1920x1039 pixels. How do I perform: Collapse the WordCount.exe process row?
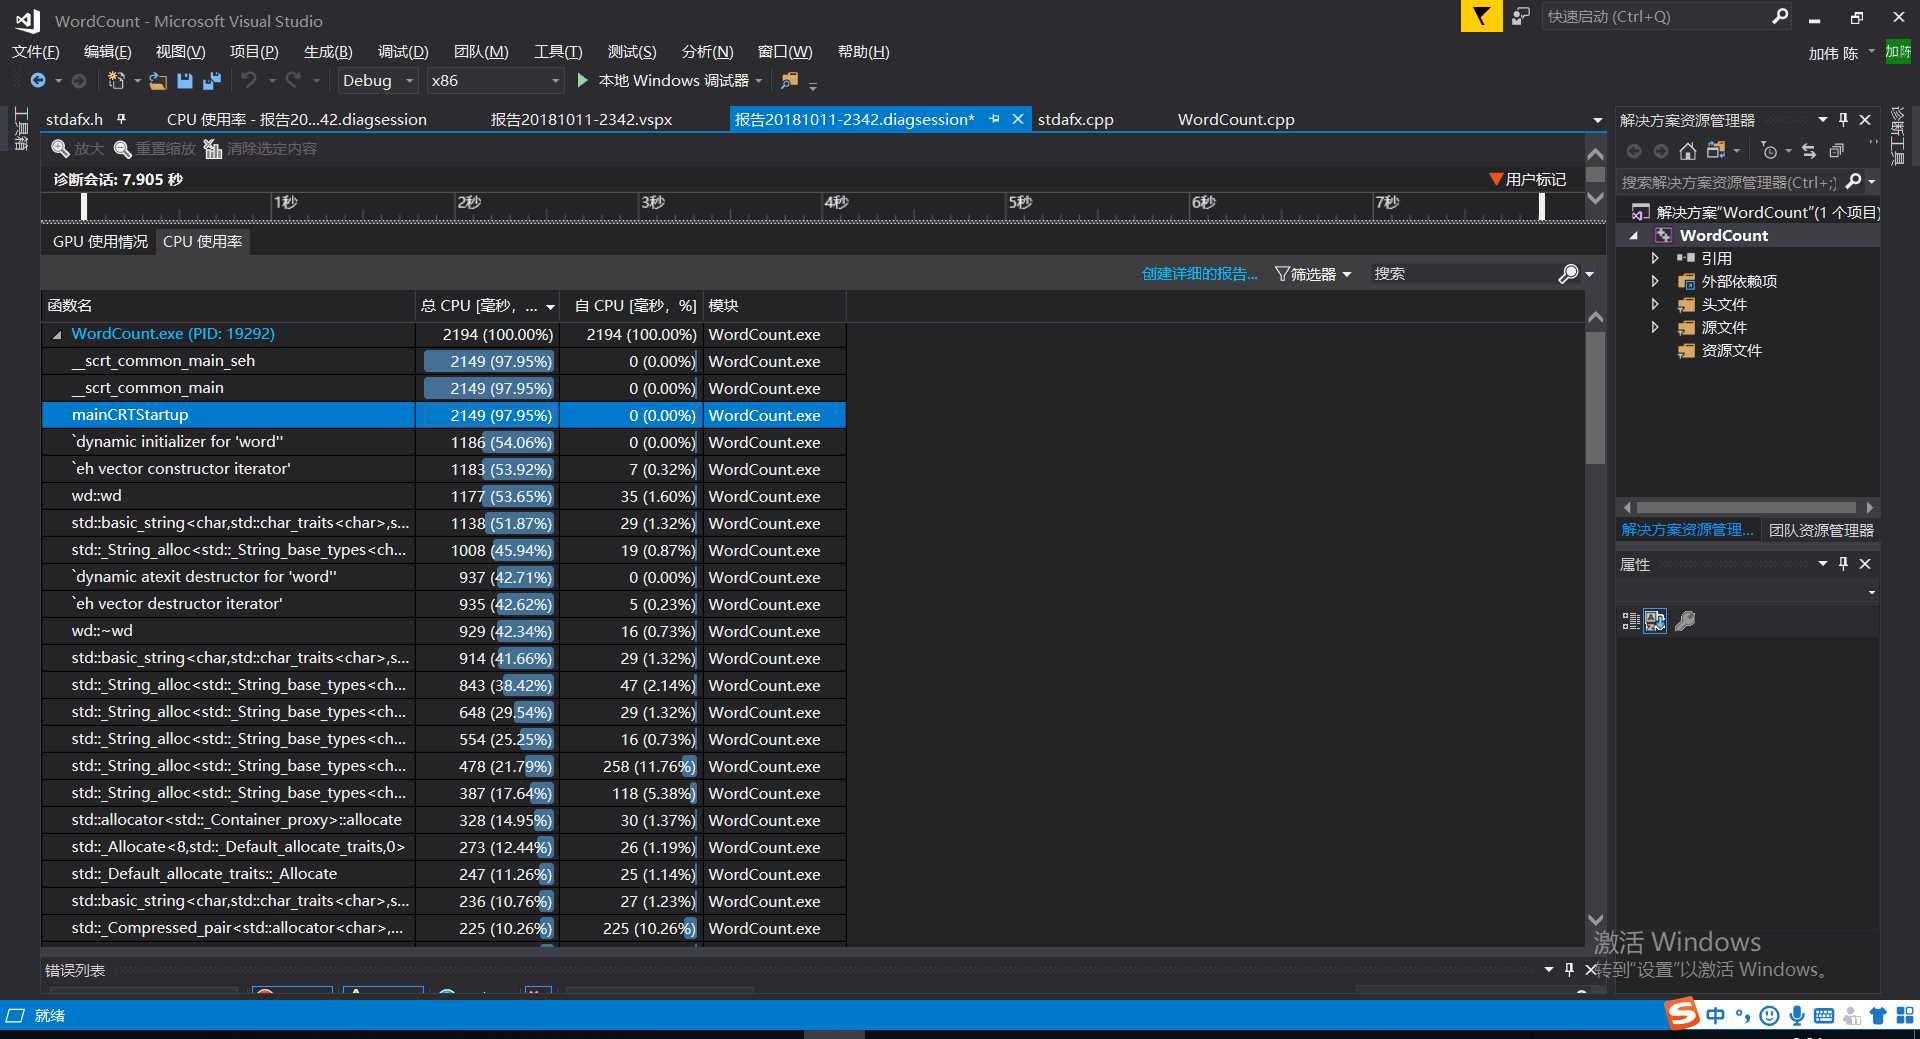[x=57, y=335]
